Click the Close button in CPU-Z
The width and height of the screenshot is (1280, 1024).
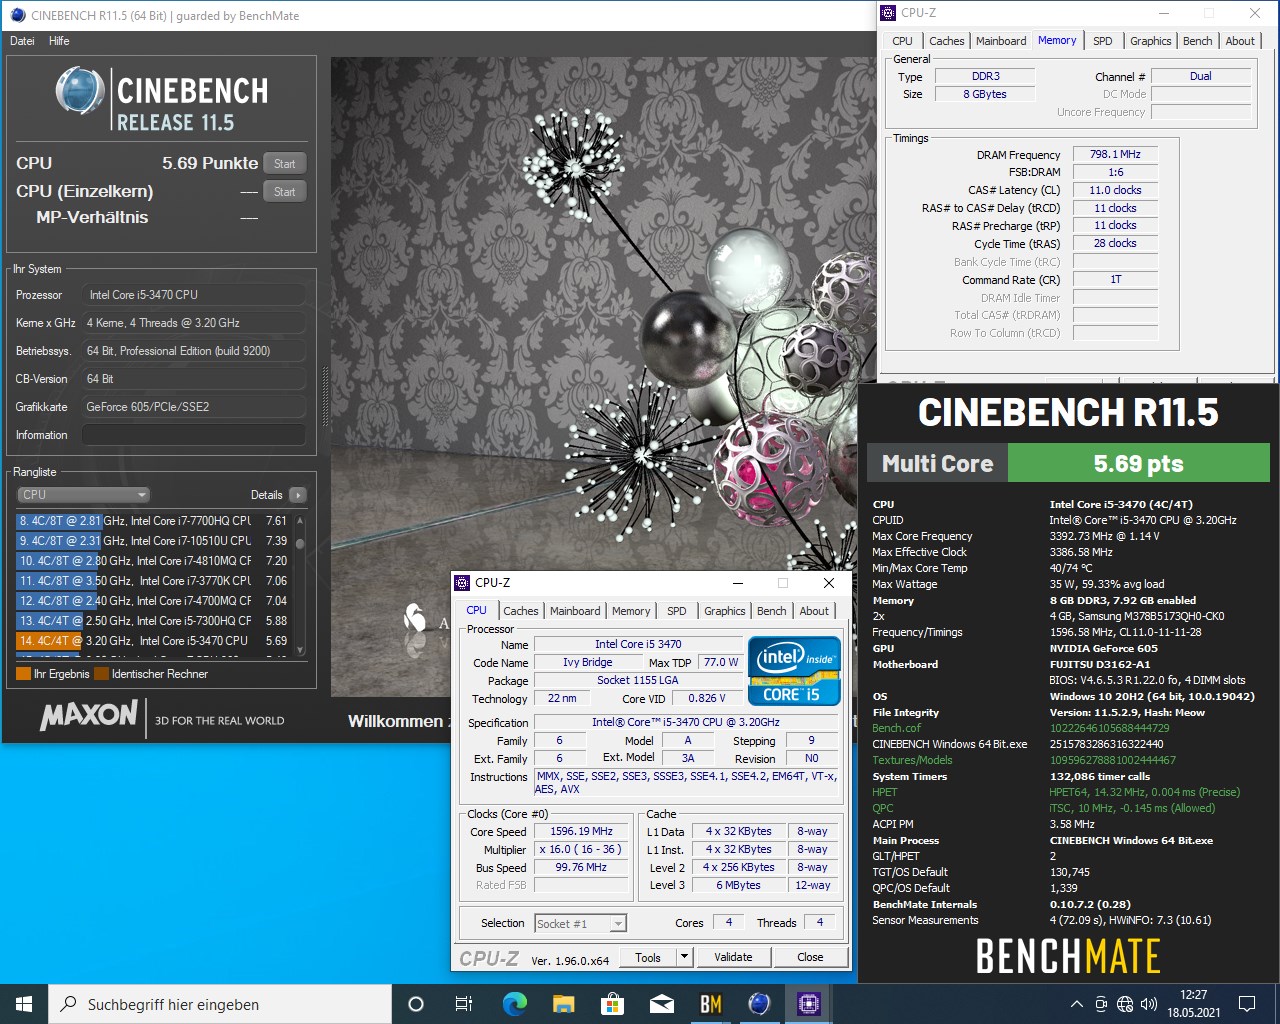pyautogui.click(x=810, y=957)
